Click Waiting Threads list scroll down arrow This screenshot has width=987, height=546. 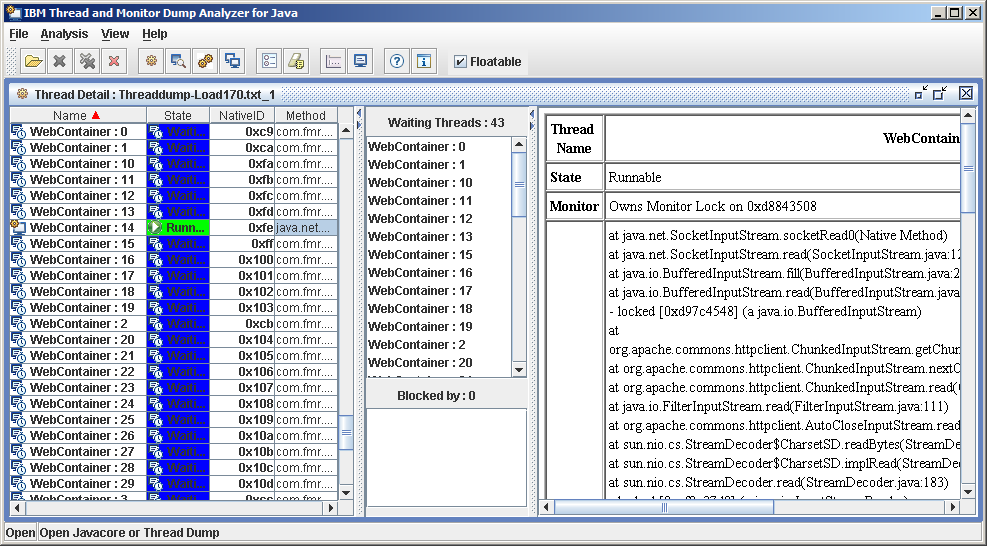point(519,370)
